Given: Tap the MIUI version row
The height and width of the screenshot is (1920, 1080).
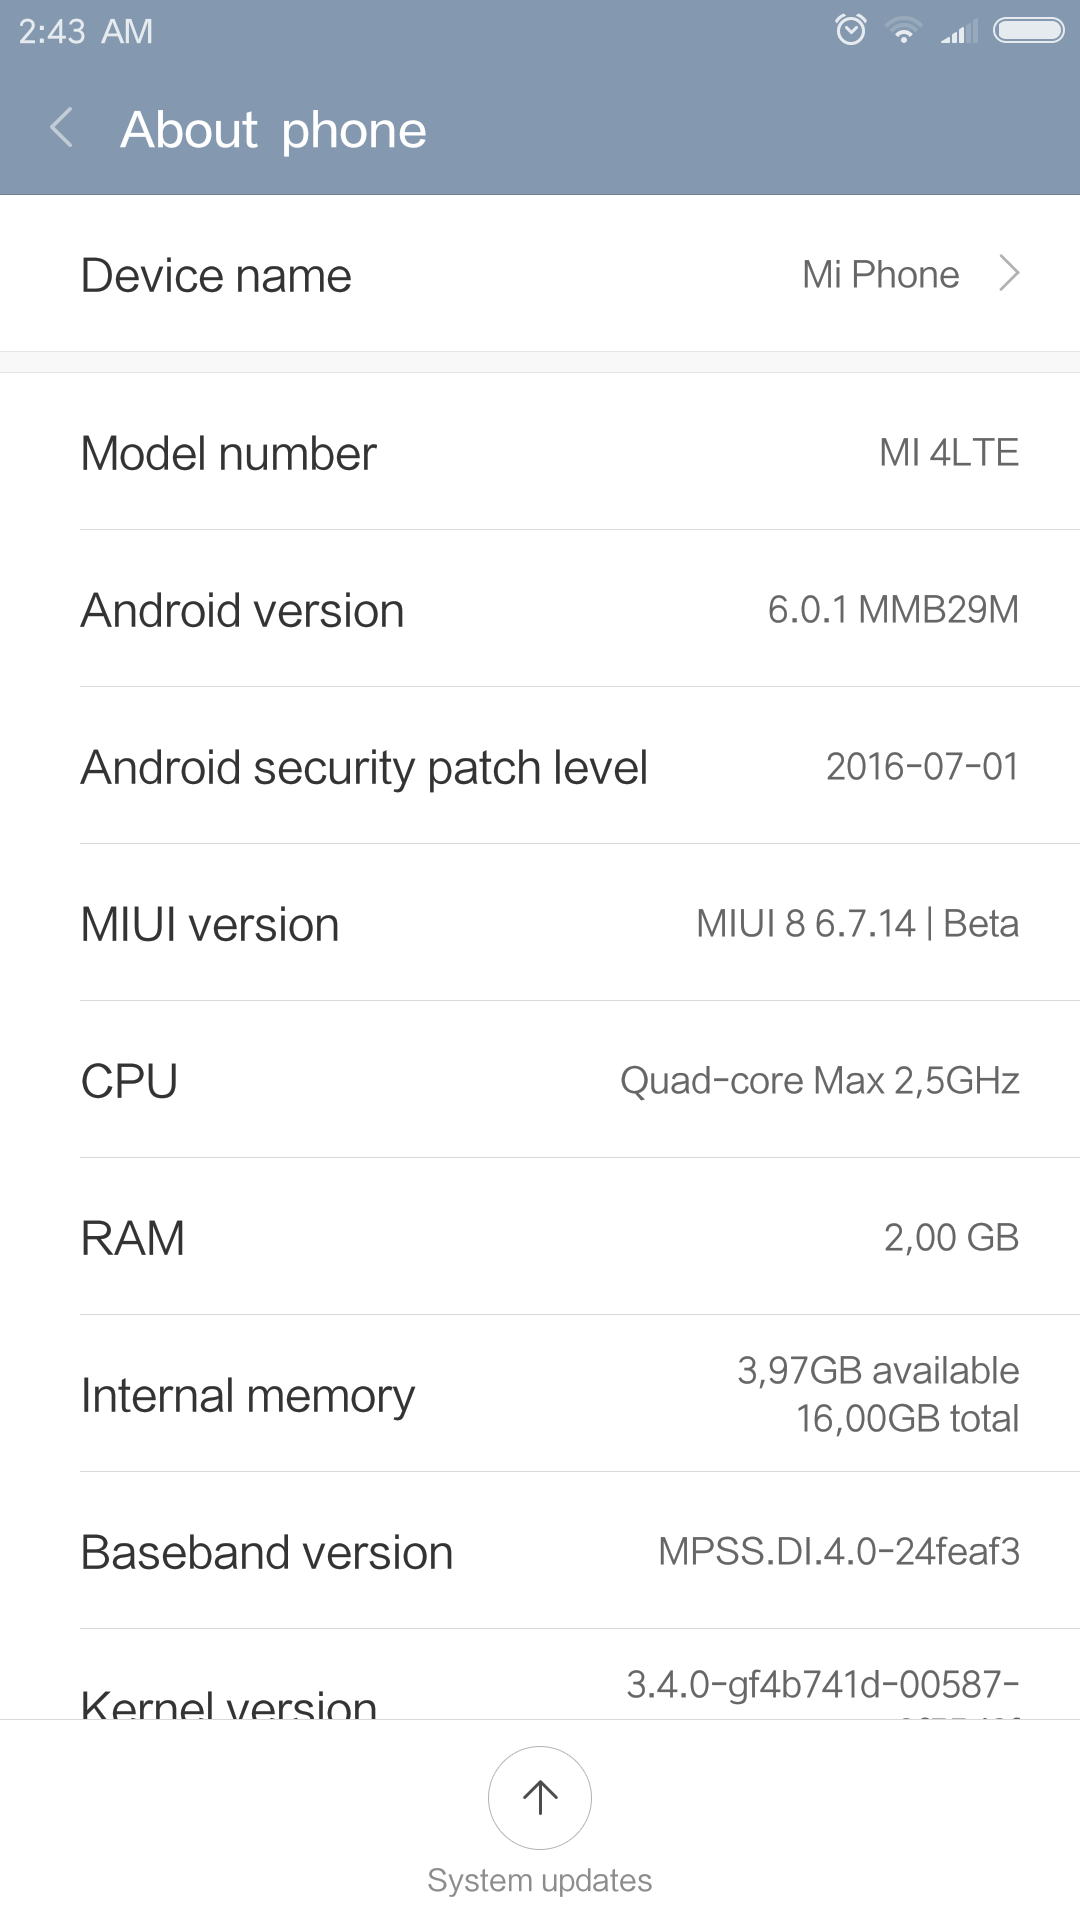Looking at the screenshot, I should tap(540, 924).
